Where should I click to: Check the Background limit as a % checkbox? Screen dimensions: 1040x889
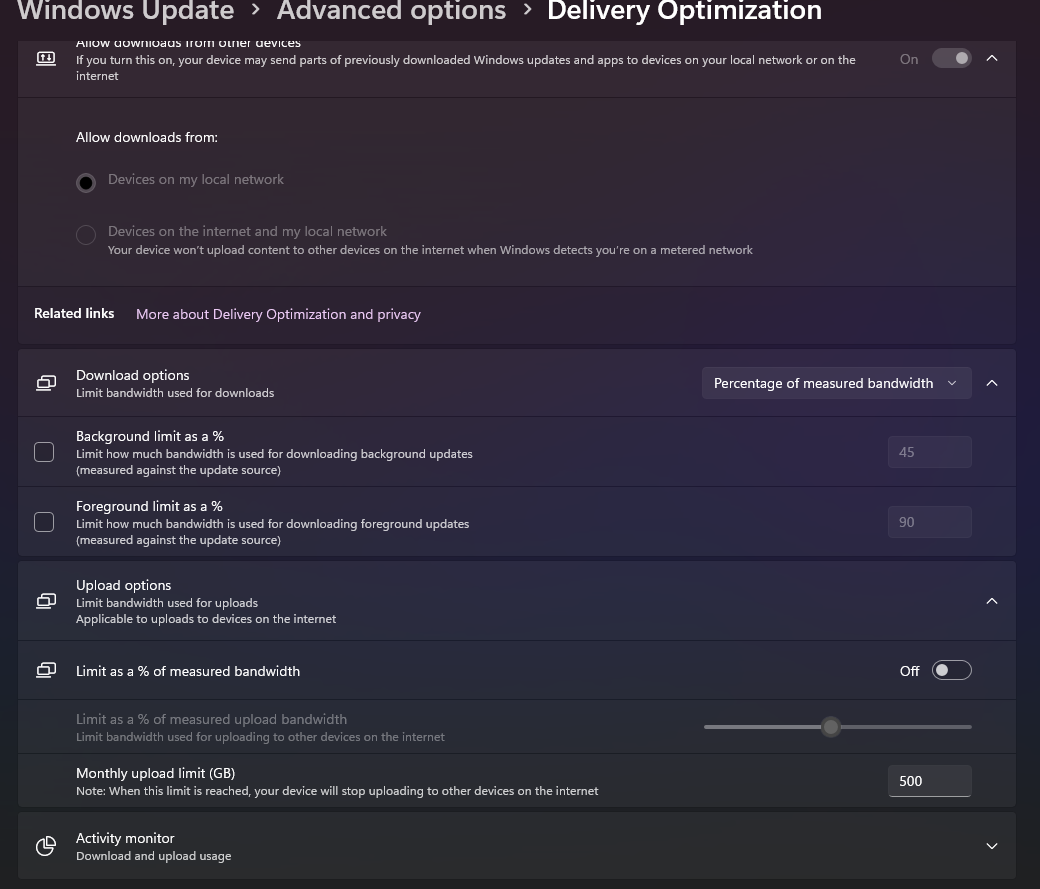[x=44, y=452]
